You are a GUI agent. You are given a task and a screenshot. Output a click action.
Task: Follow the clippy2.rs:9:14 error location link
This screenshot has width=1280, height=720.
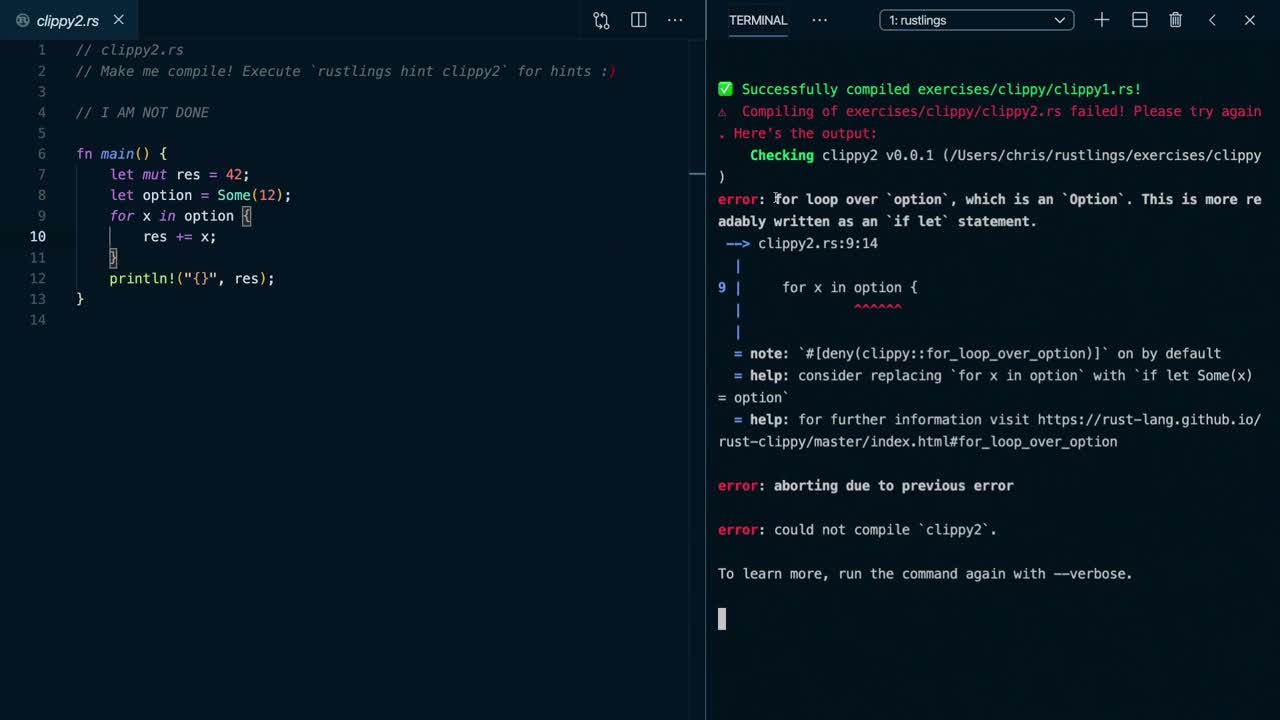[817, 243]
